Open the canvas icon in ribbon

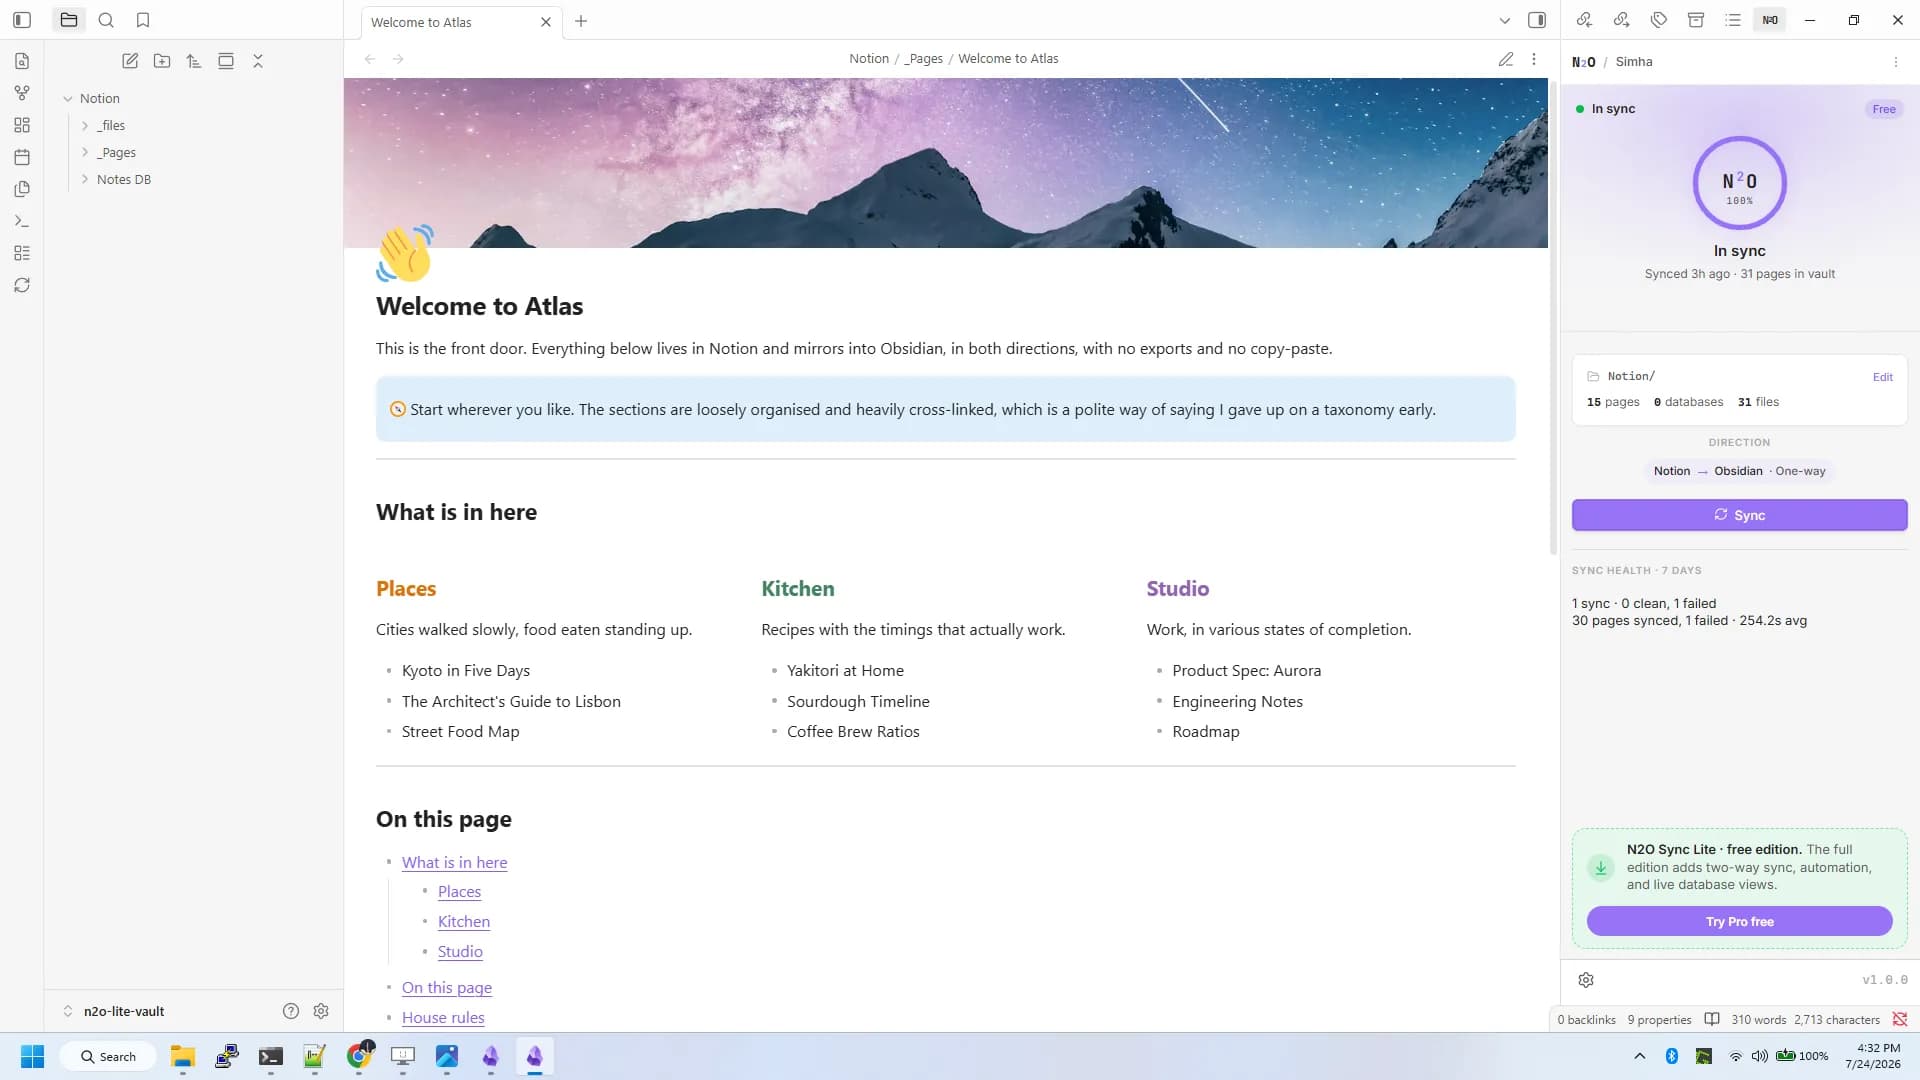click(22, 125)
